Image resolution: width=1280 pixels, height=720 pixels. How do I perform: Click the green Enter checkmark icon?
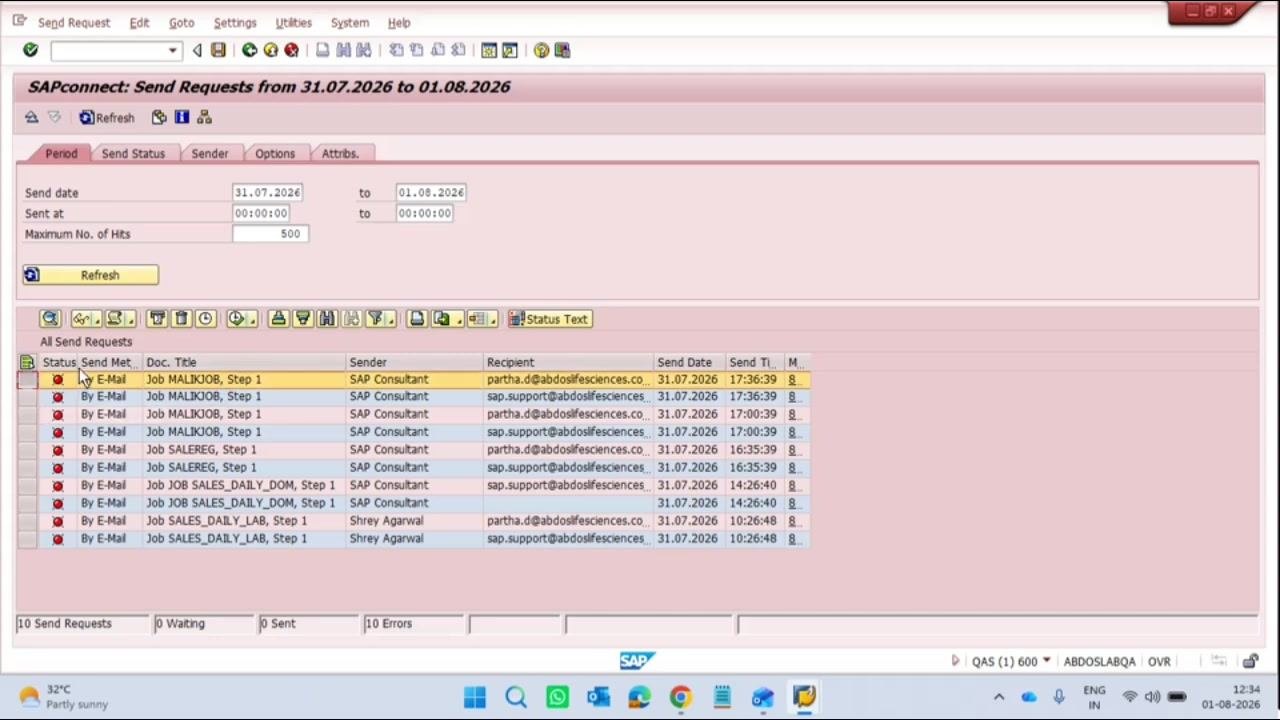click(30, 50)
